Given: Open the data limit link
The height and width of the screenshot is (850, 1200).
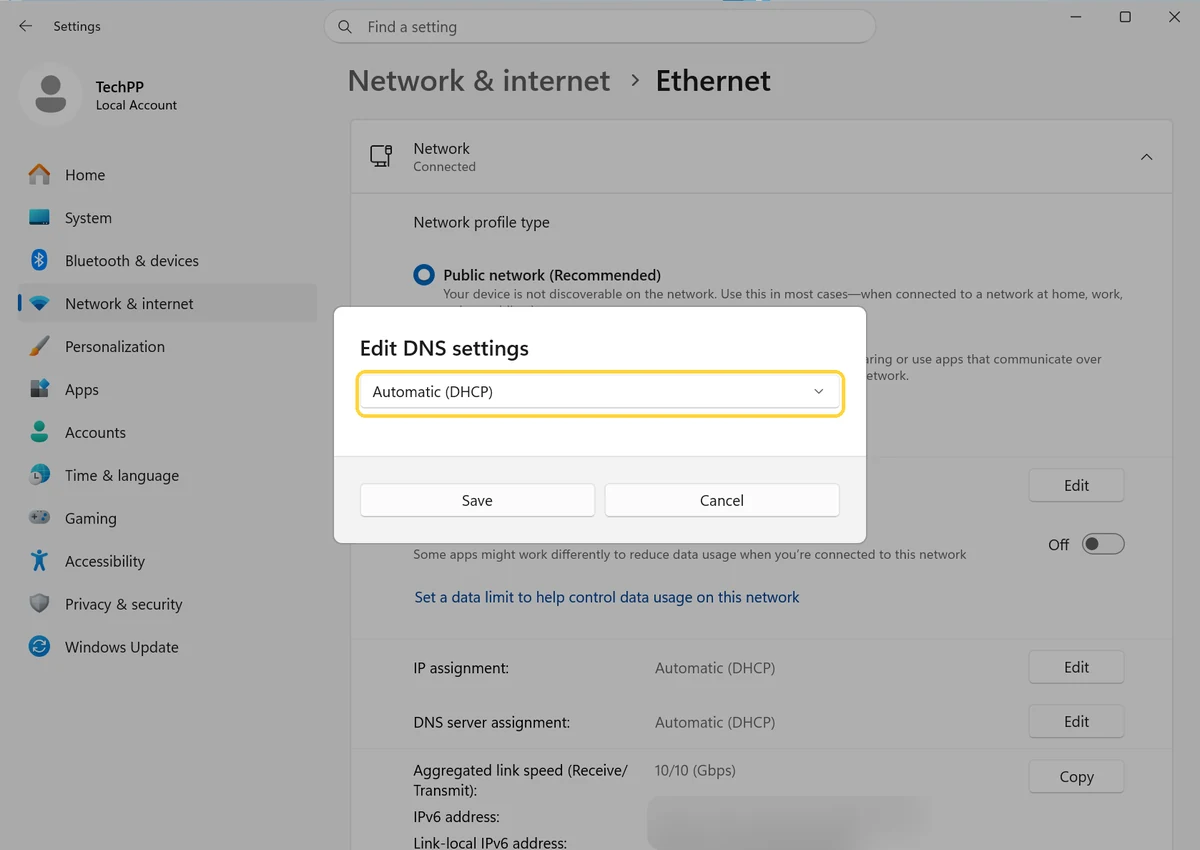Looking at the screenshot, I should pos(607,597).
